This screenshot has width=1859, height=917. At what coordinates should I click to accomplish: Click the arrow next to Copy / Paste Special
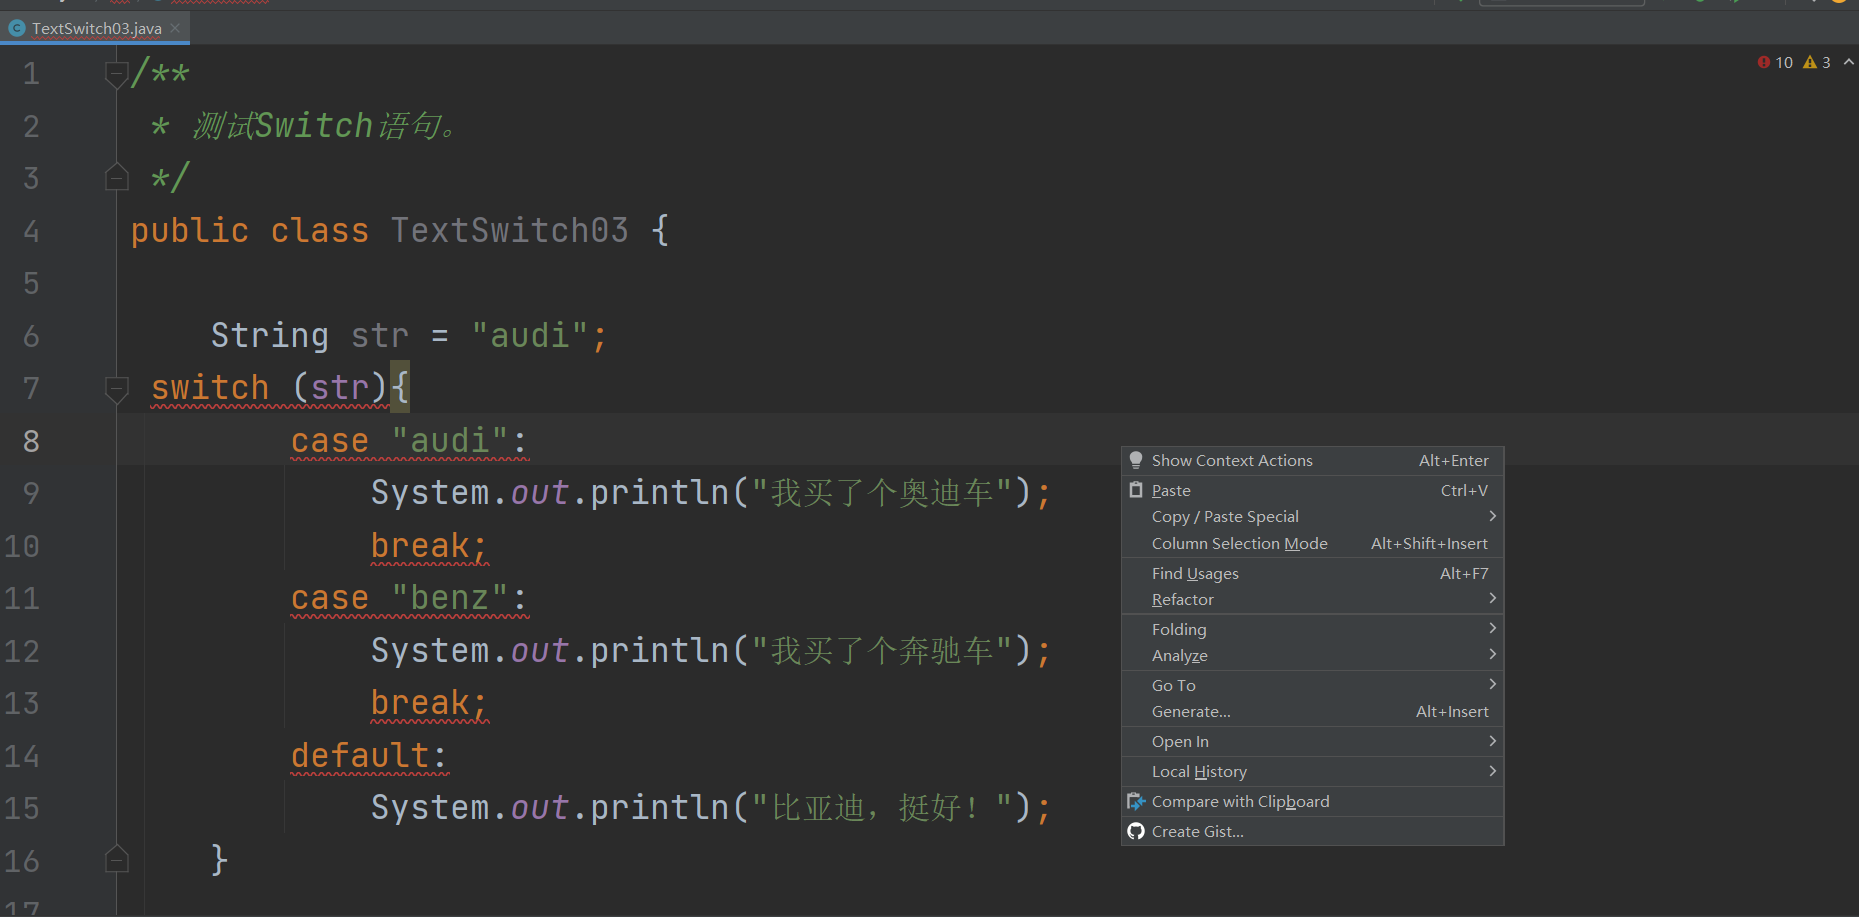[1492, 516]
